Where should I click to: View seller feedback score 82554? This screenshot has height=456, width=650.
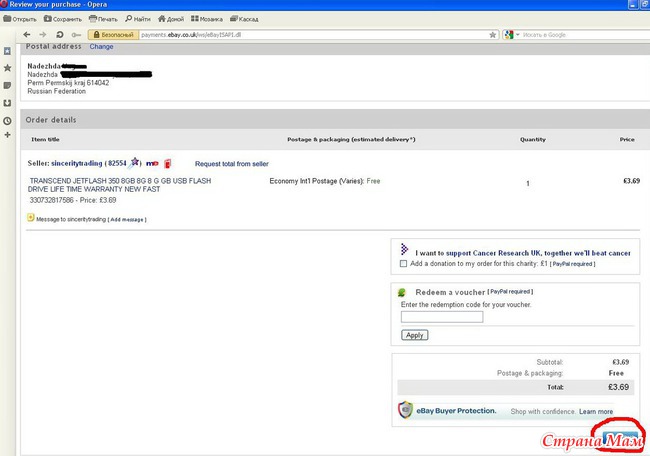click(x=117, y=163)
